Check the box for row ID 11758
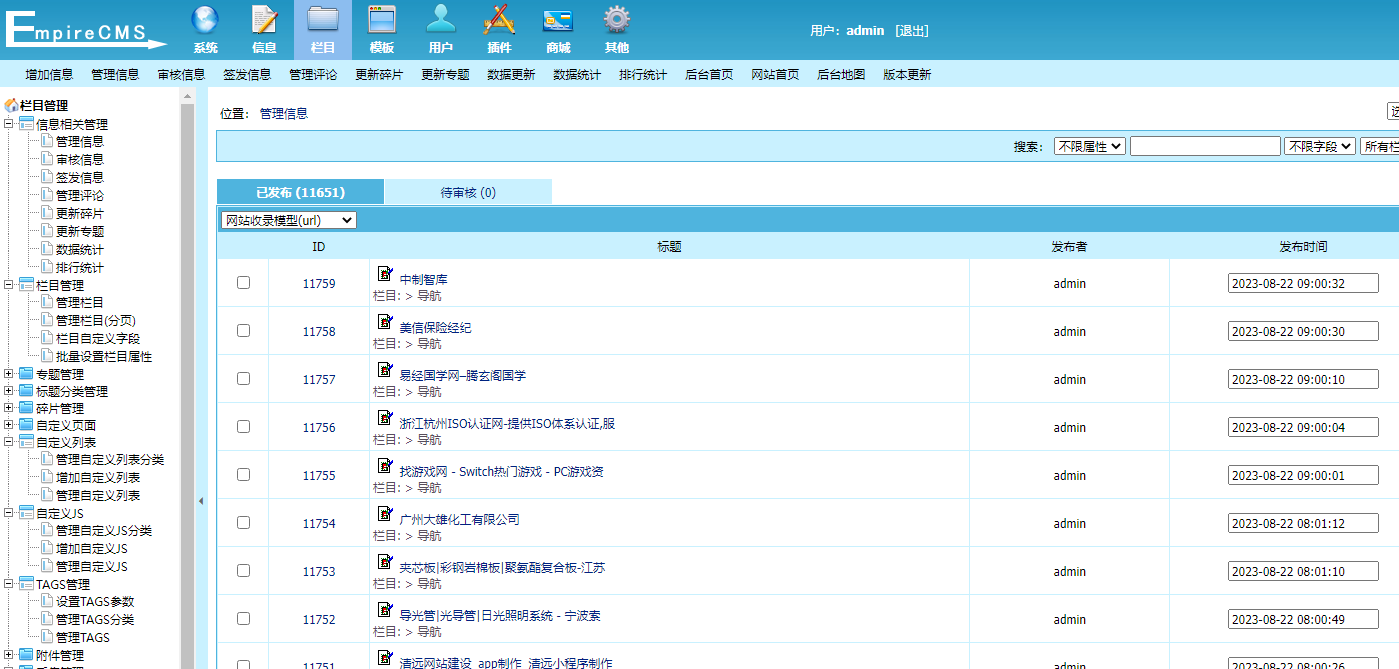Viewport: 1399px width, 669px height. (243, 331)
